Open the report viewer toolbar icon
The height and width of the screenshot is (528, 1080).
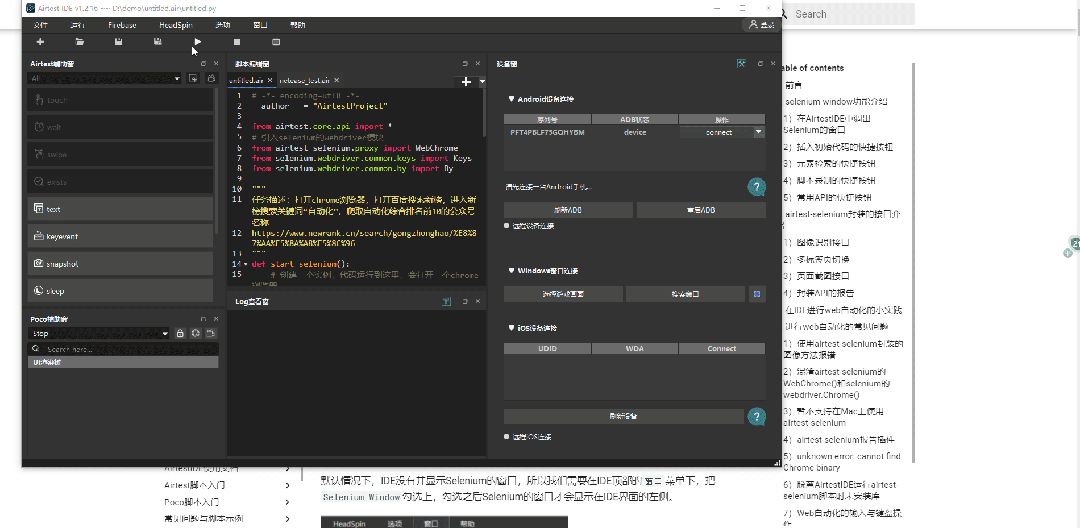276,42
